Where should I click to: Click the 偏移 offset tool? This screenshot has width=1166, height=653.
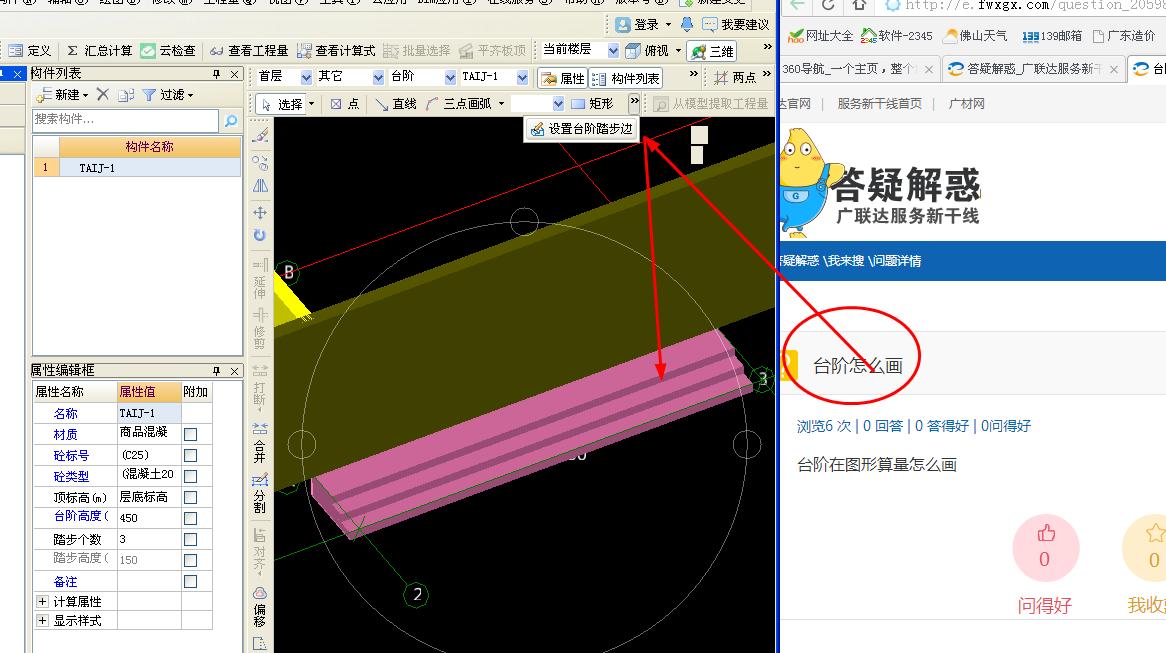pyautogui.click(x=260, y=608)
